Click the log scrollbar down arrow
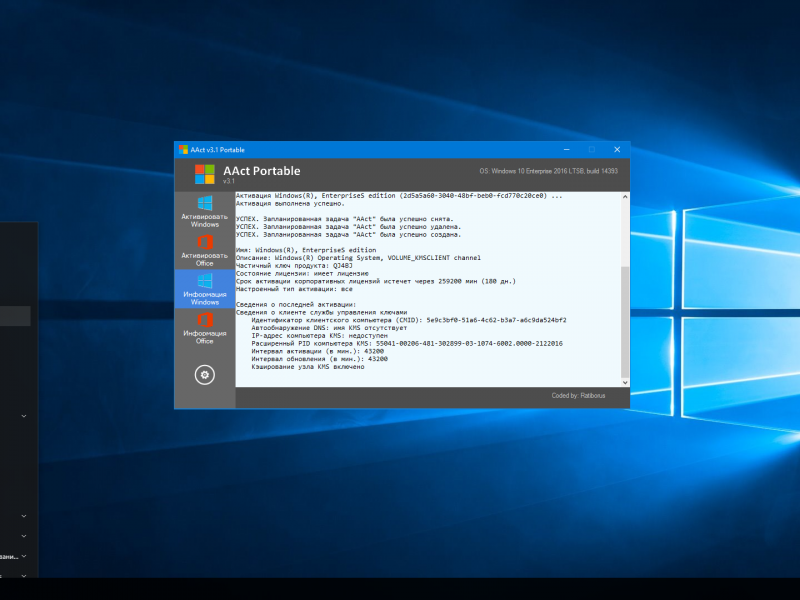 tap(625, 382)
